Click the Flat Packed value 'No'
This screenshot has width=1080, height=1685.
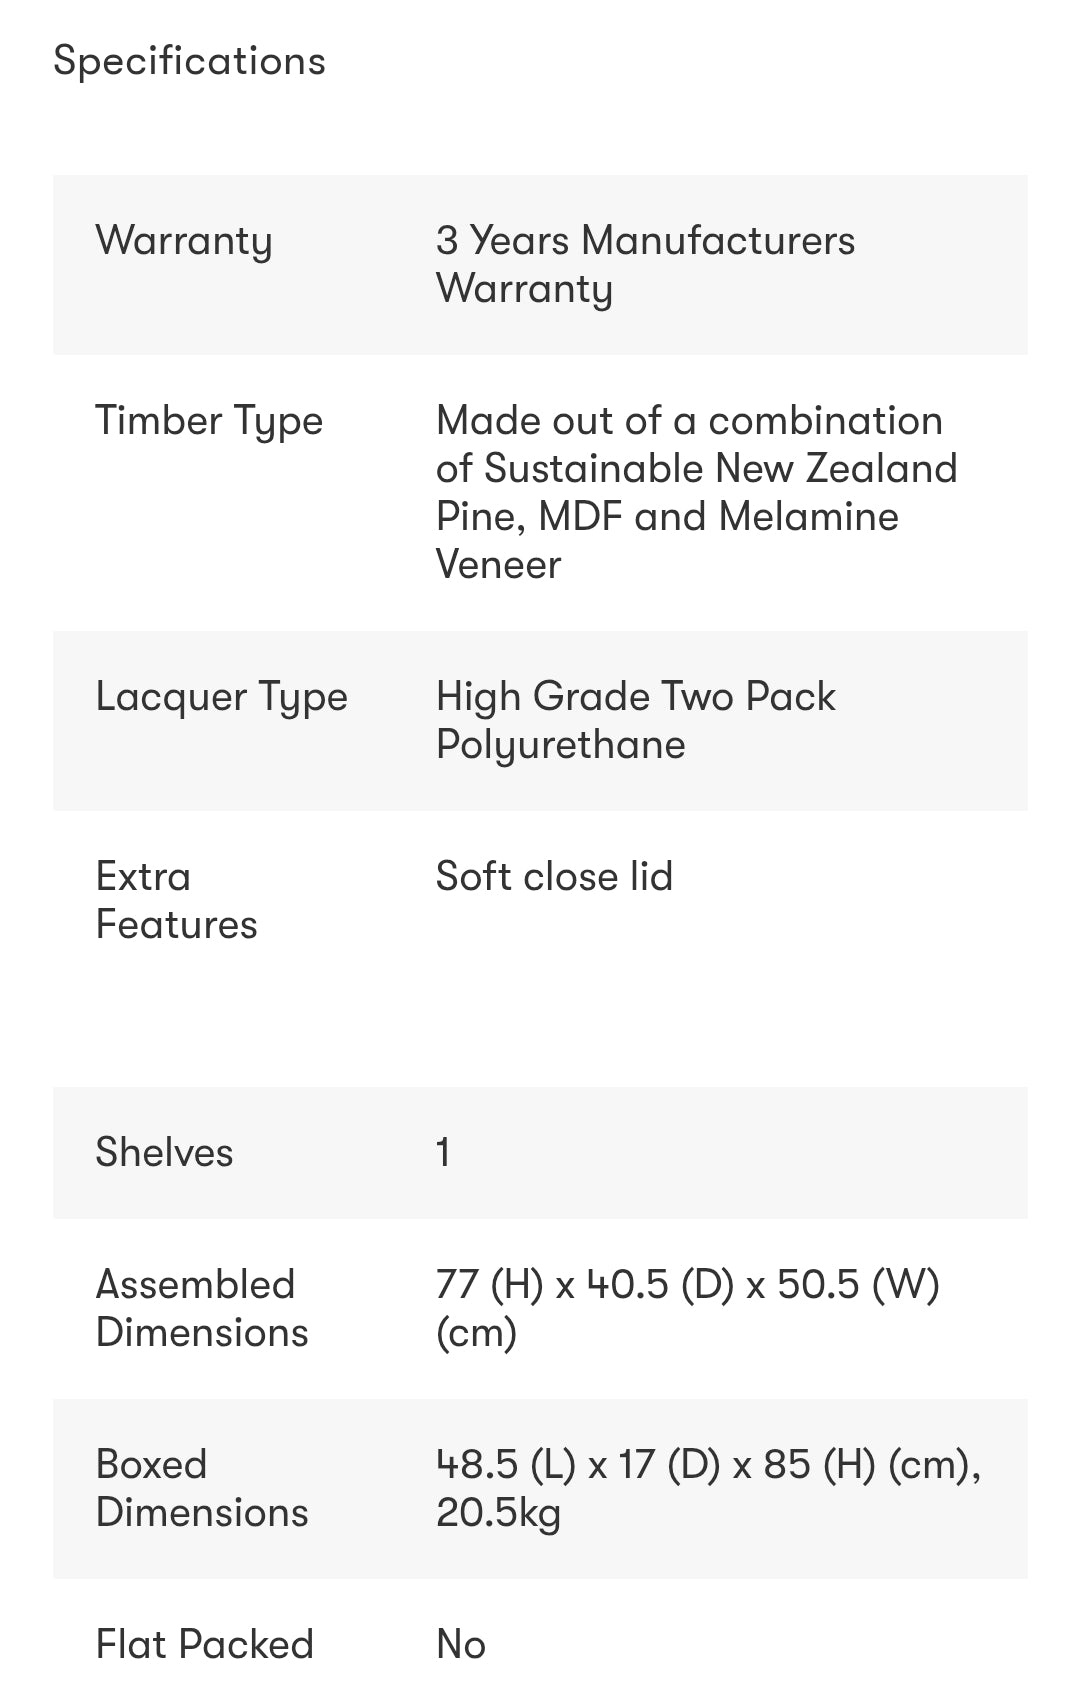click(x=461, y=1644)
